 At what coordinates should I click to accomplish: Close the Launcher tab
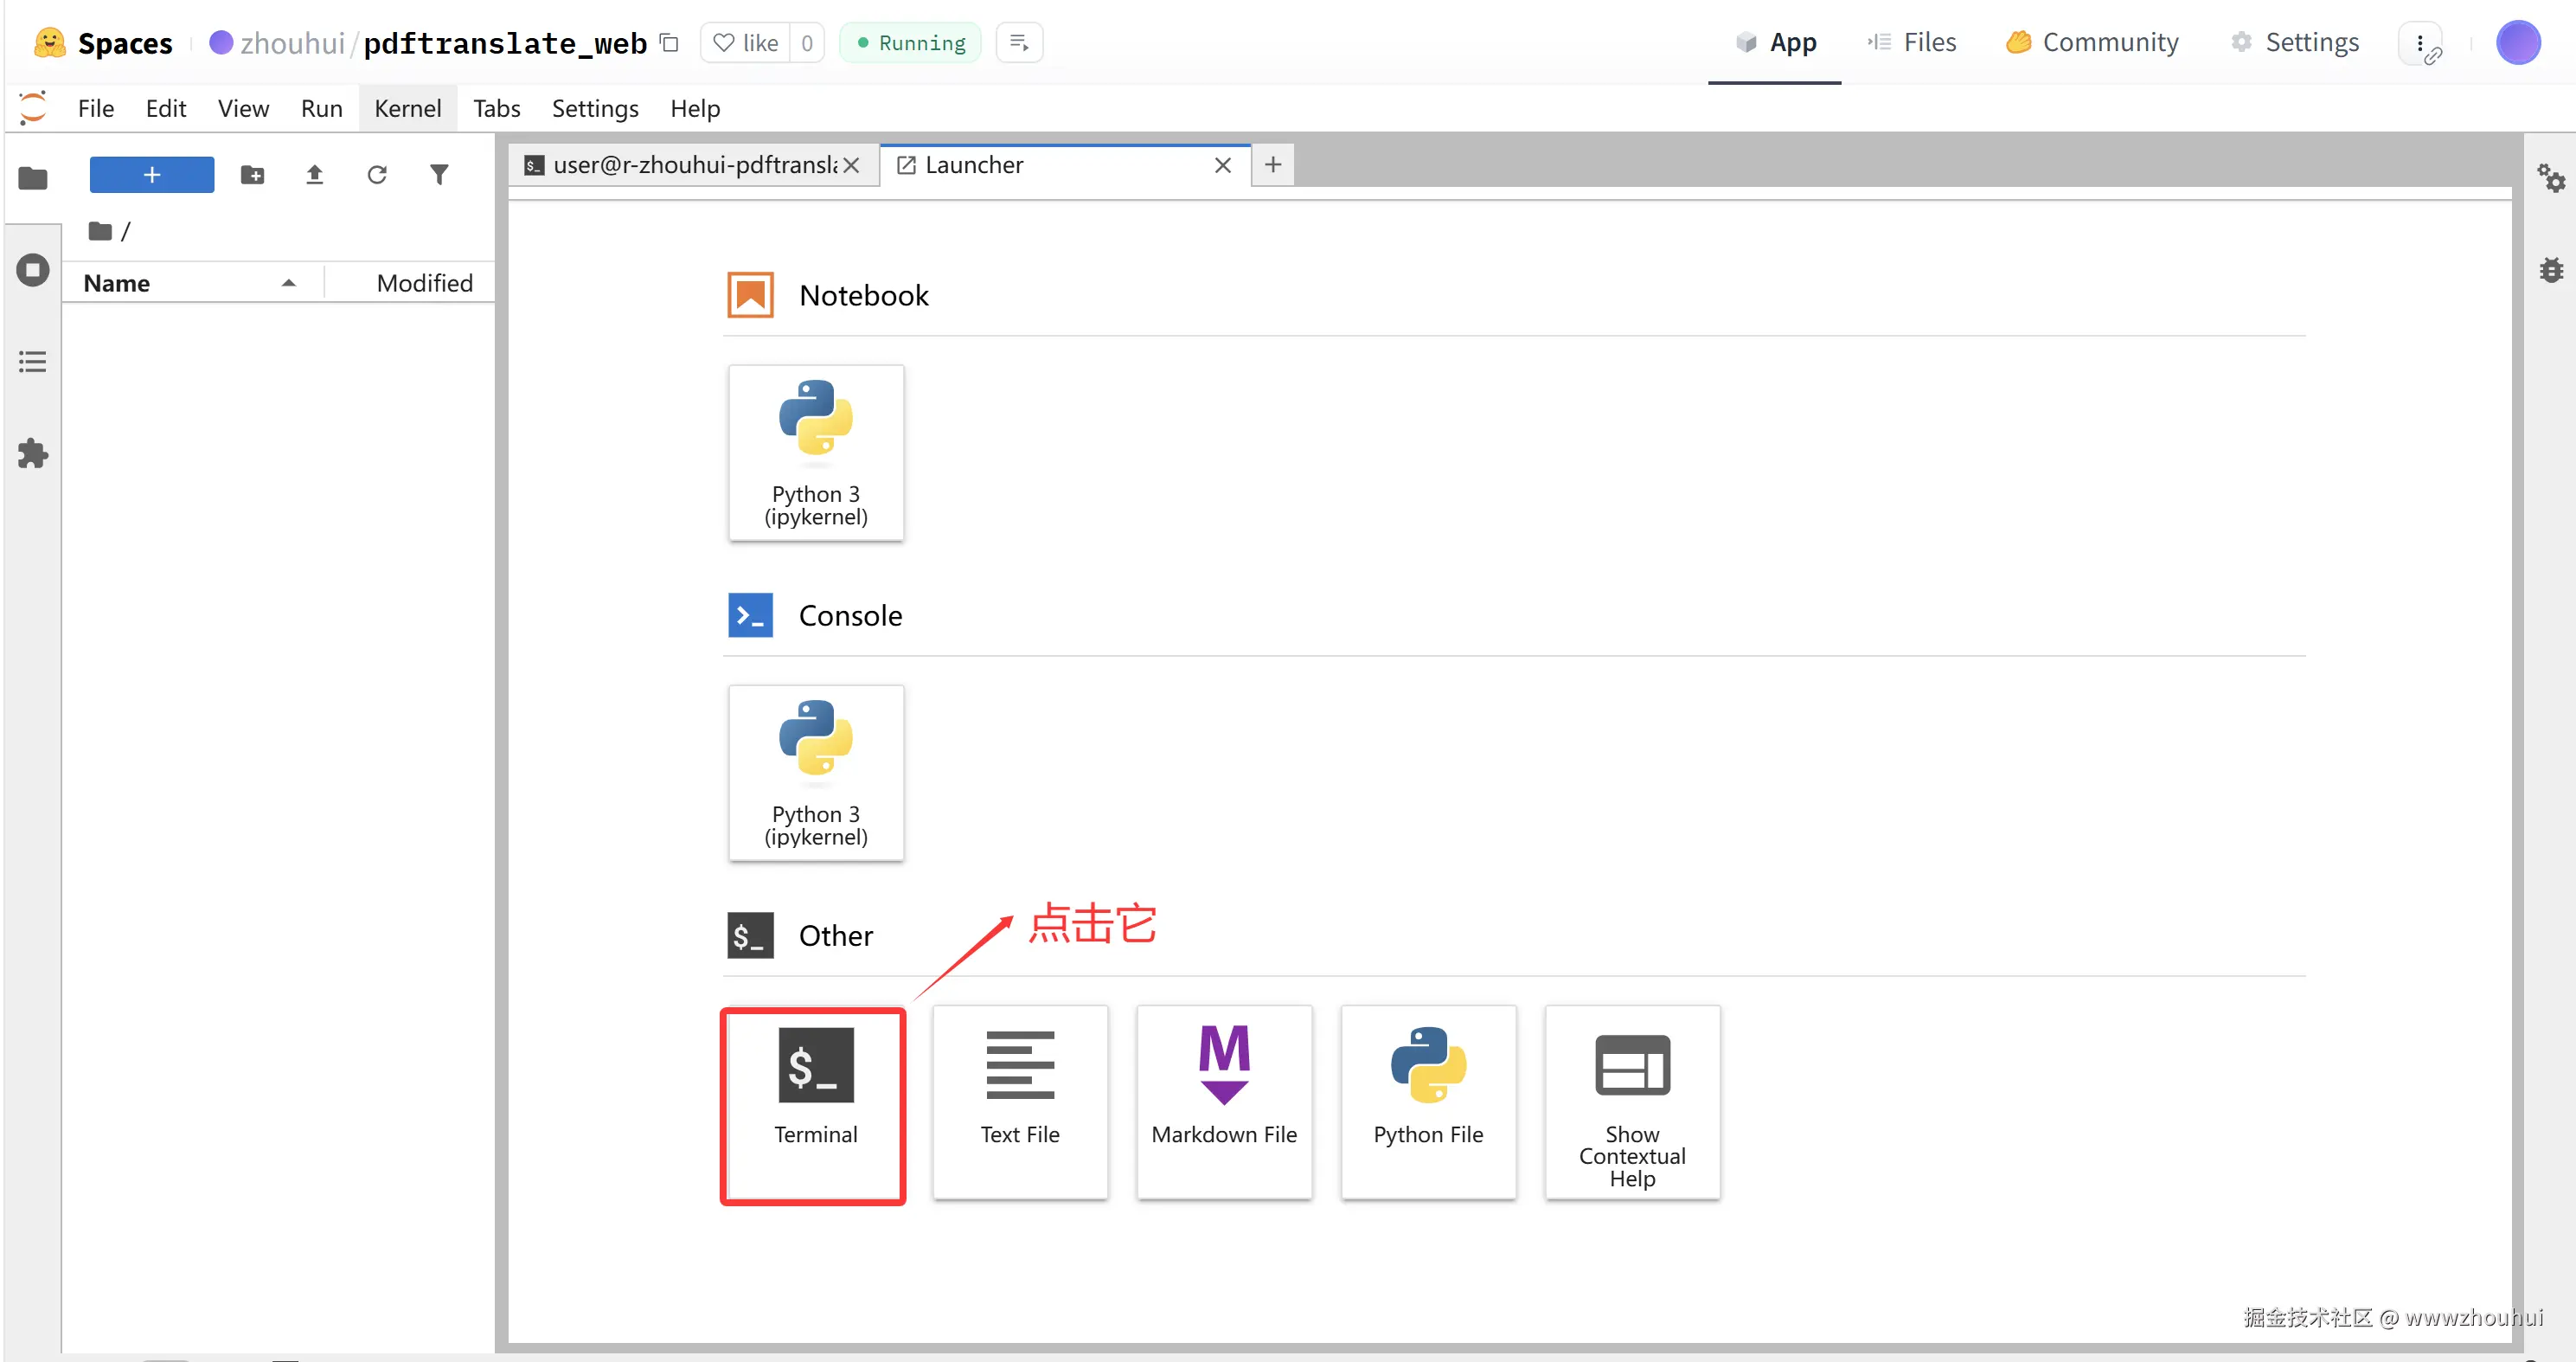1222,165
